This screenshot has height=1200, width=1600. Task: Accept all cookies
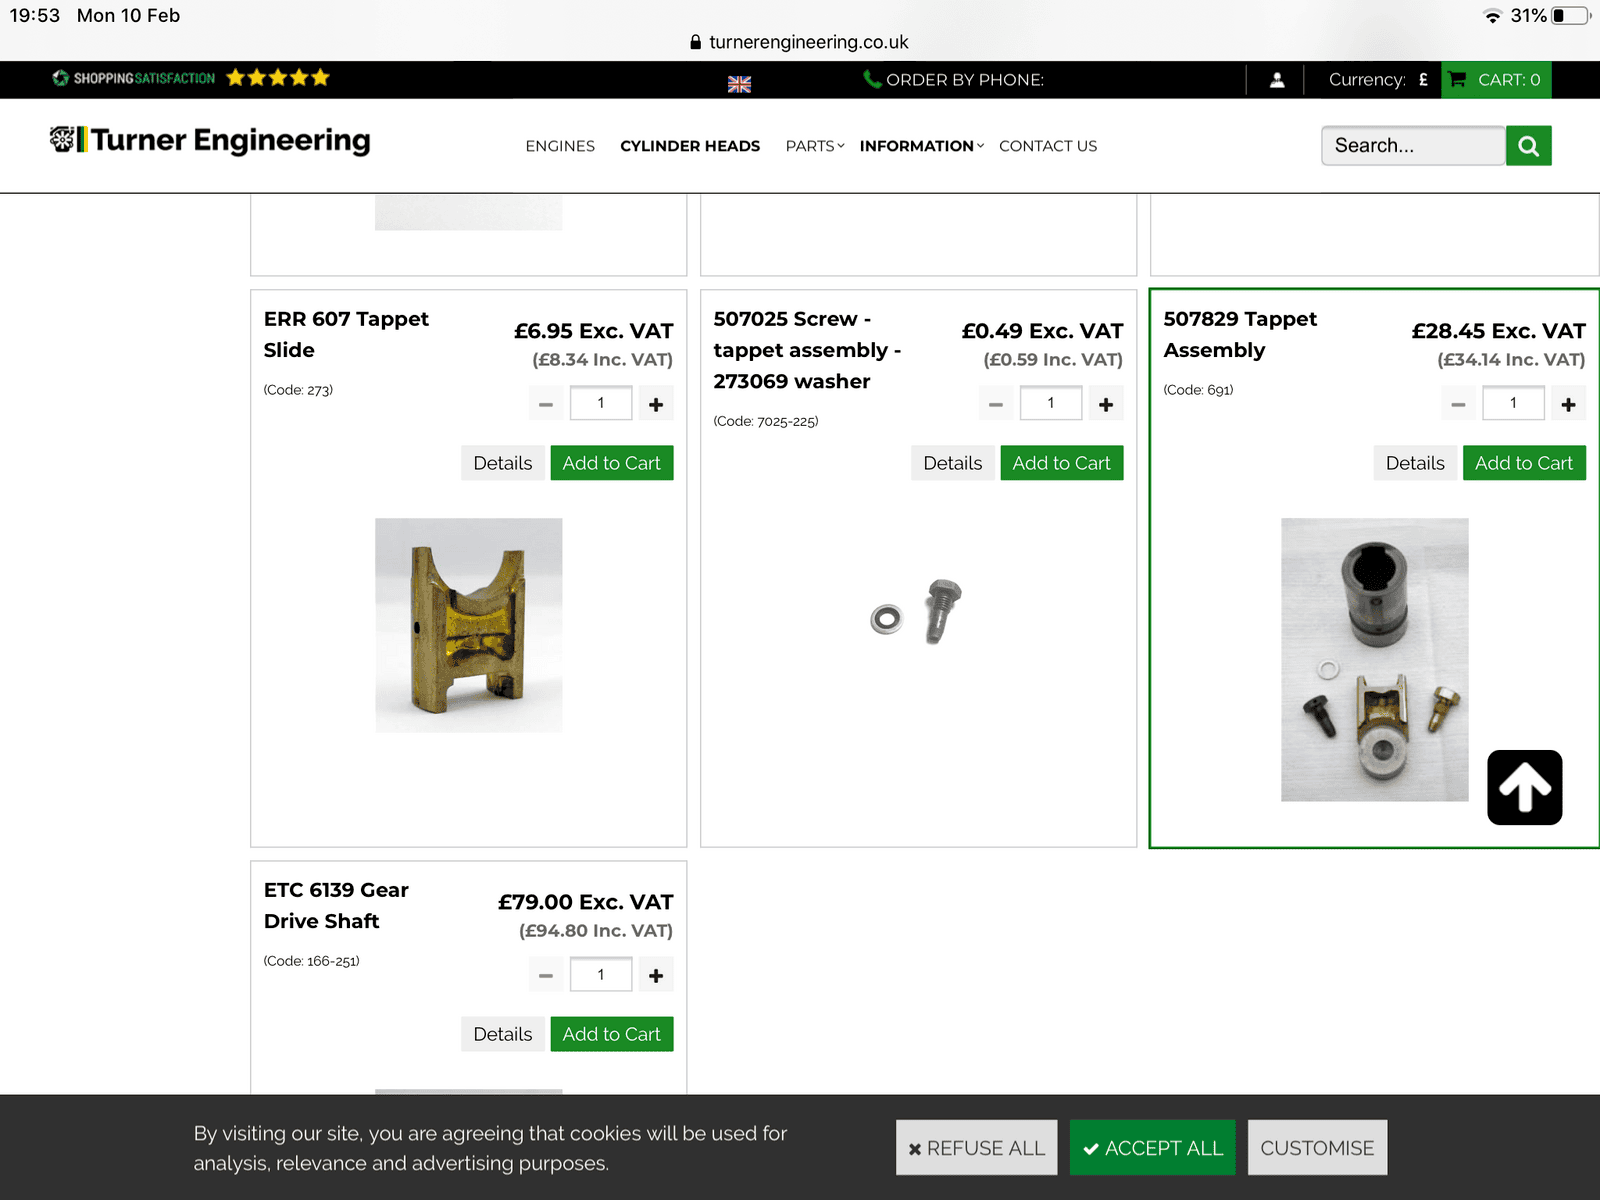click(x=1153, y=1148)
